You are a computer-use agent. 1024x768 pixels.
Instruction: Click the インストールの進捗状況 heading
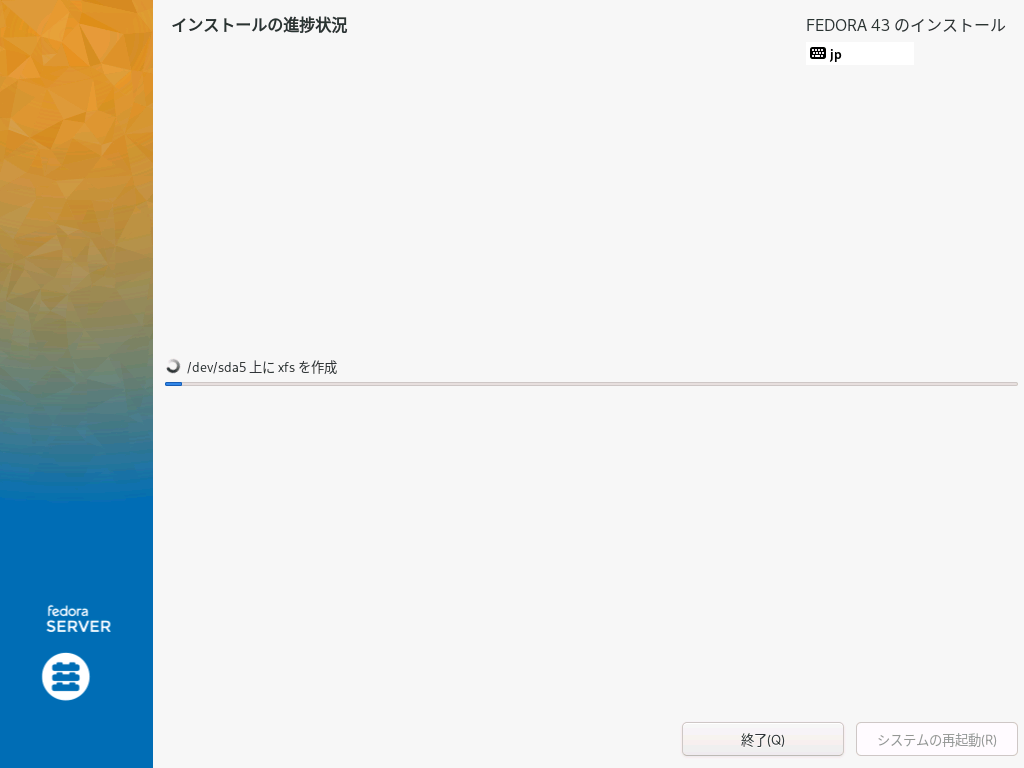click(x=259, y=25)
